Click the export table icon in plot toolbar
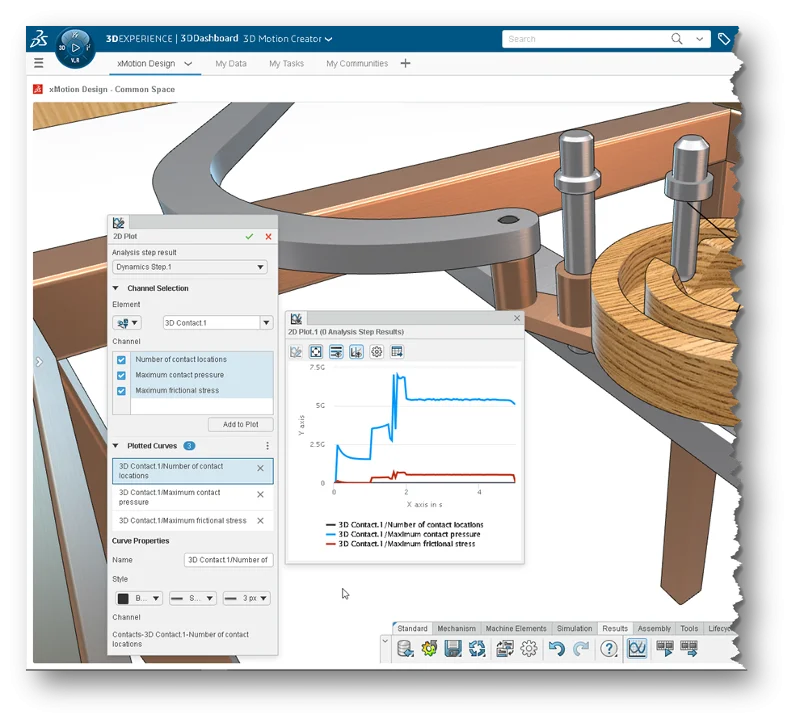The image size is (800, 723). [x=397, y=352]
